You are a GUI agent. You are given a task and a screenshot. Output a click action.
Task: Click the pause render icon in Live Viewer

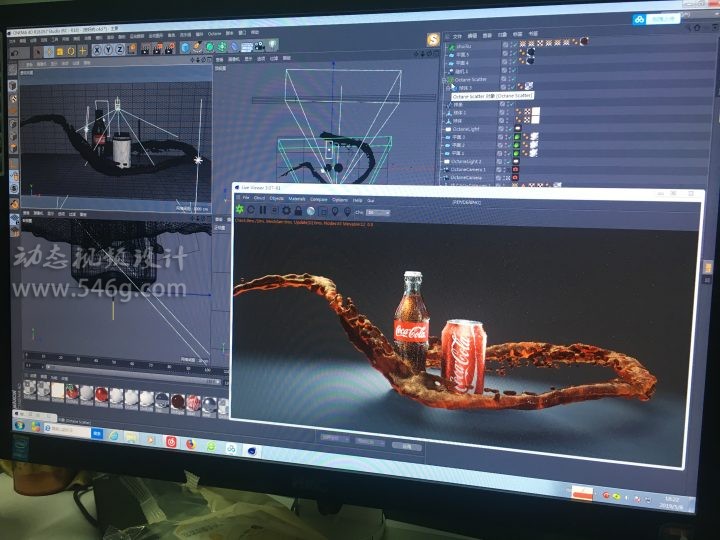pyautogui.click(x=263, y=211)
